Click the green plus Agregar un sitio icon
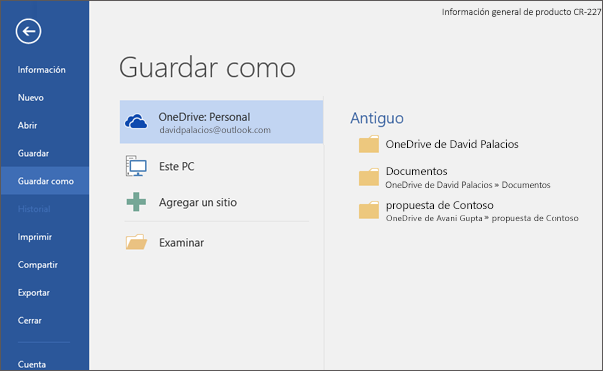This screenshot has width=603, height=371. click(x=136, y=202)
